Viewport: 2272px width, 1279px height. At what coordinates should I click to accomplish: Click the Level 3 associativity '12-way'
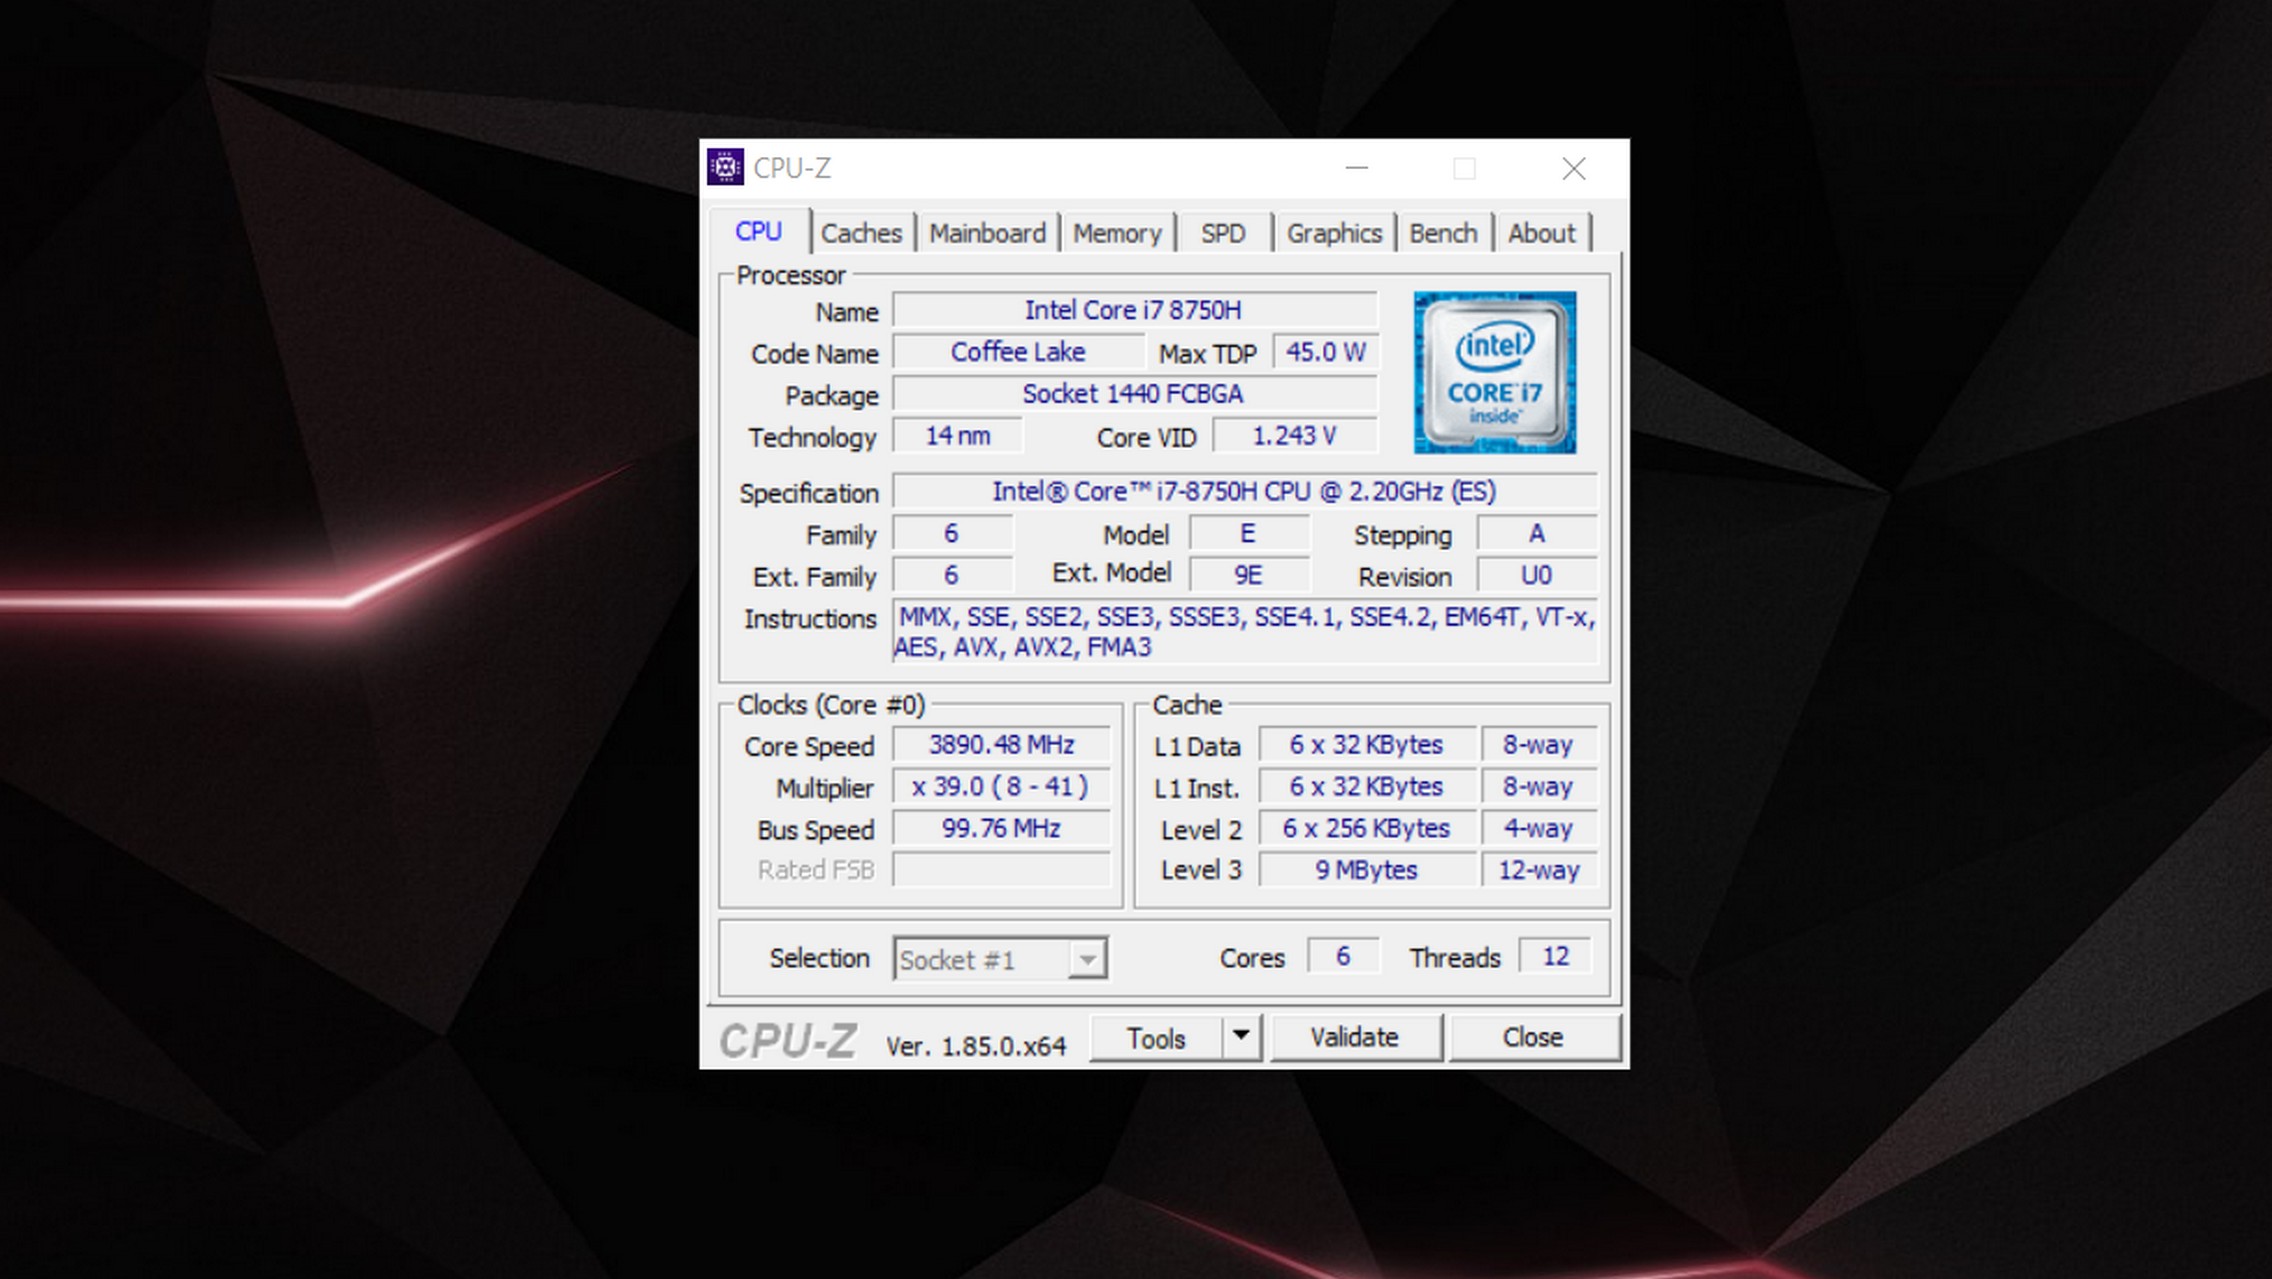(x=1538, y=870)
